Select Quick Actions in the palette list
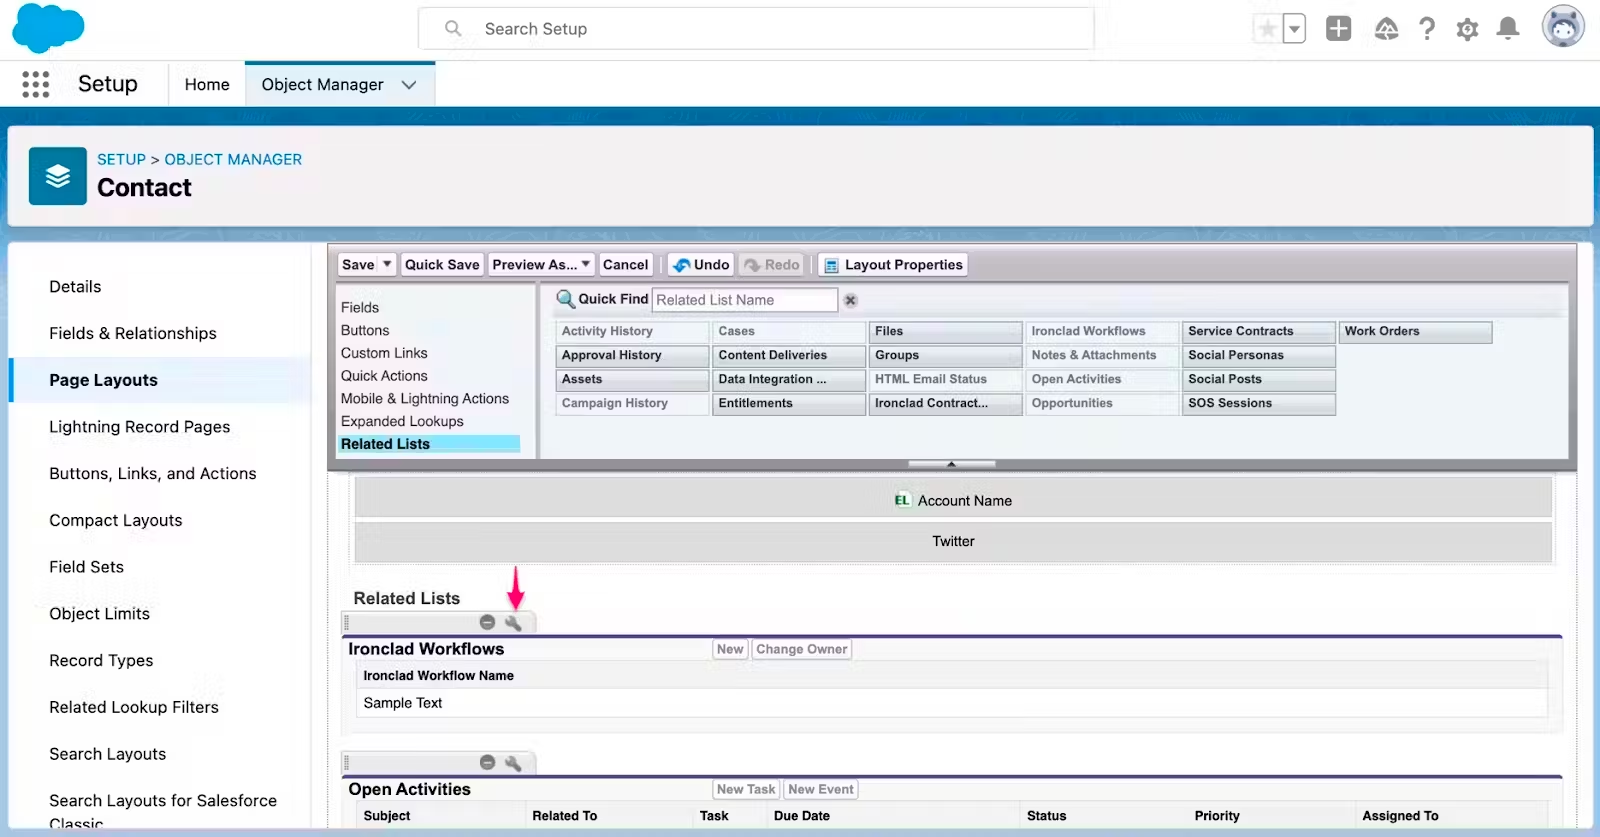This screenshot has height=837, width=1600. (384, 377)
